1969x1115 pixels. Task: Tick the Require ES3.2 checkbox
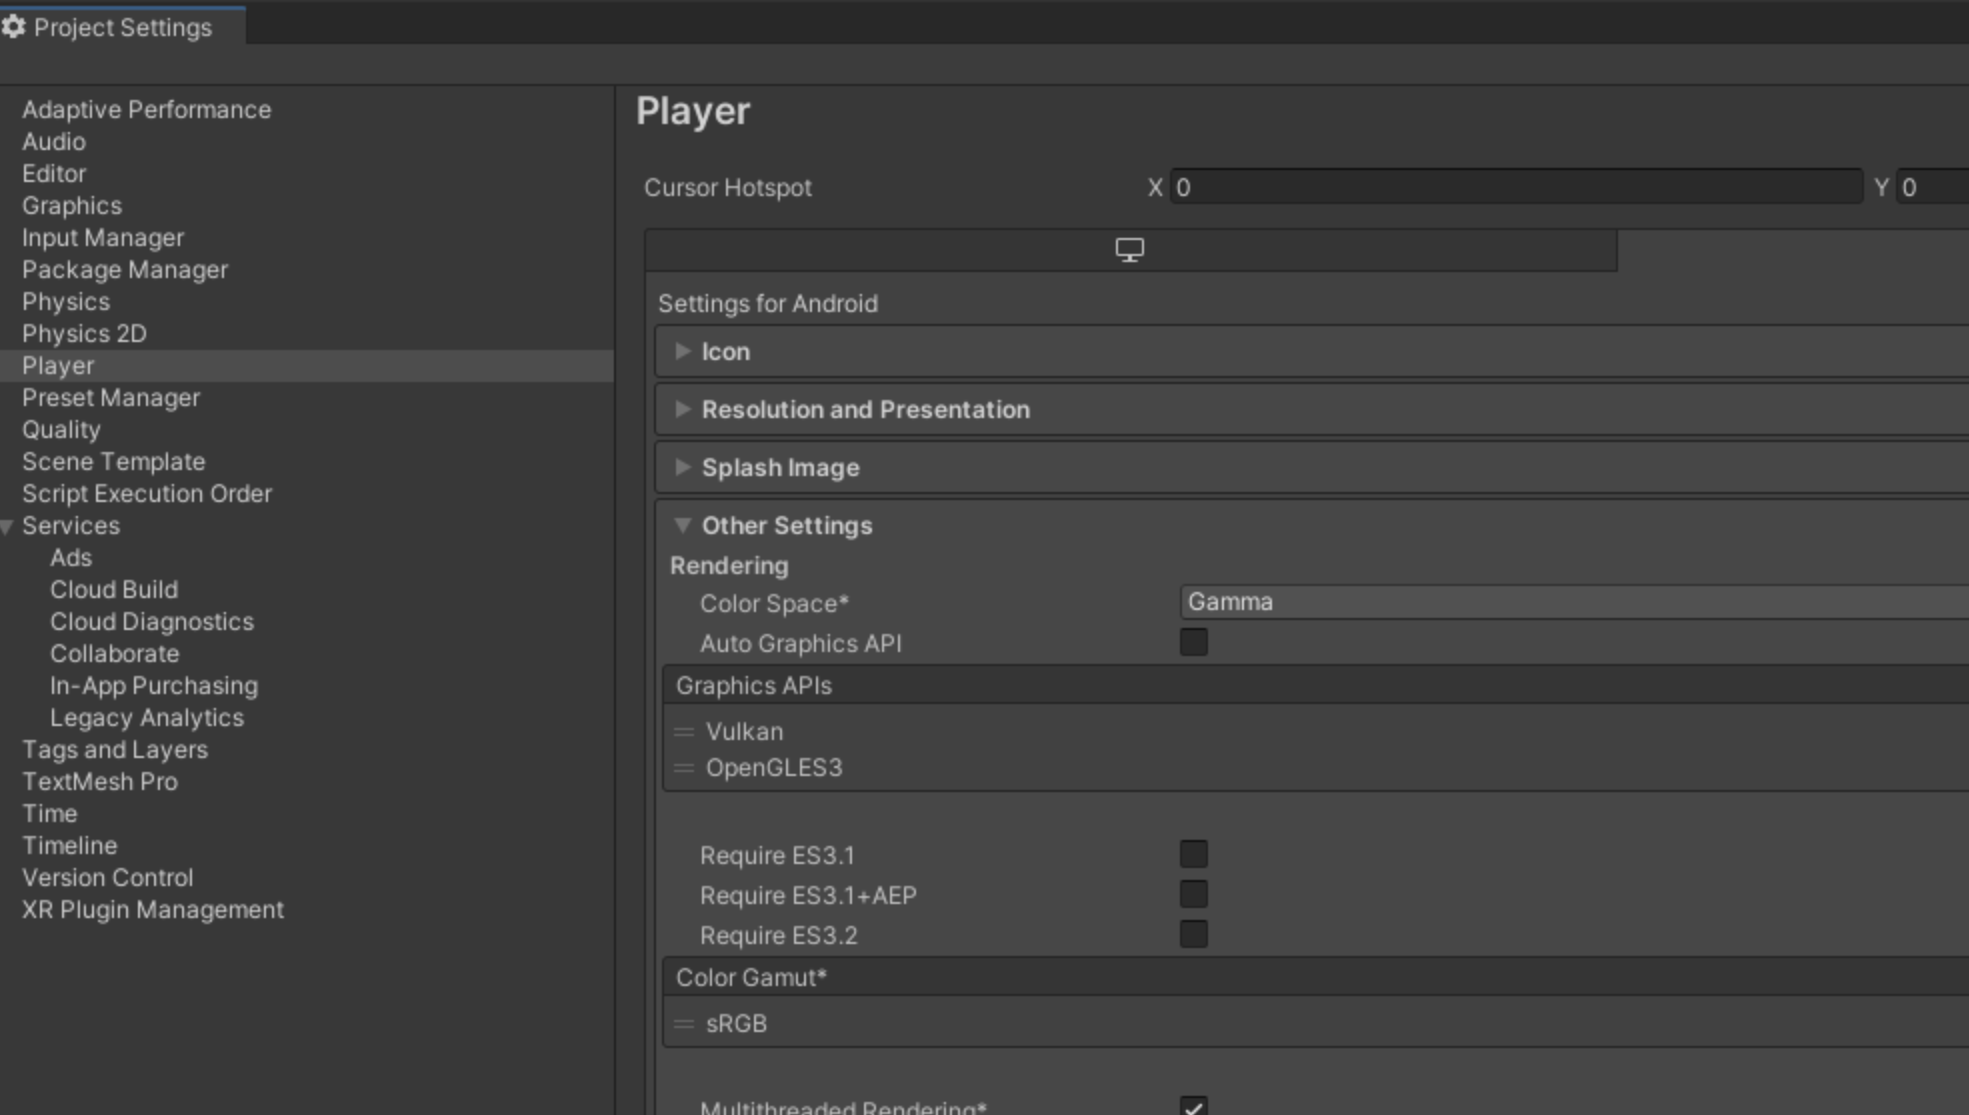[x=1193, y=934]
